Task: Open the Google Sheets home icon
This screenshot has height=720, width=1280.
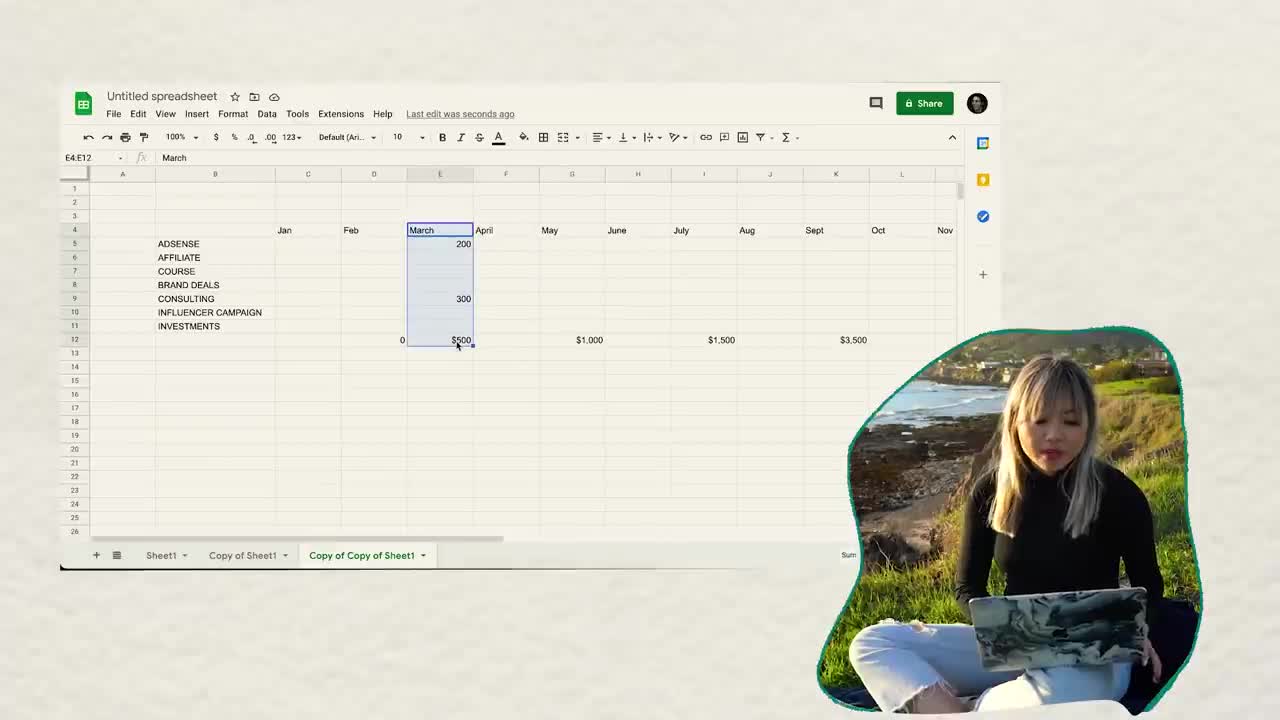Action: tap(84, 104)
